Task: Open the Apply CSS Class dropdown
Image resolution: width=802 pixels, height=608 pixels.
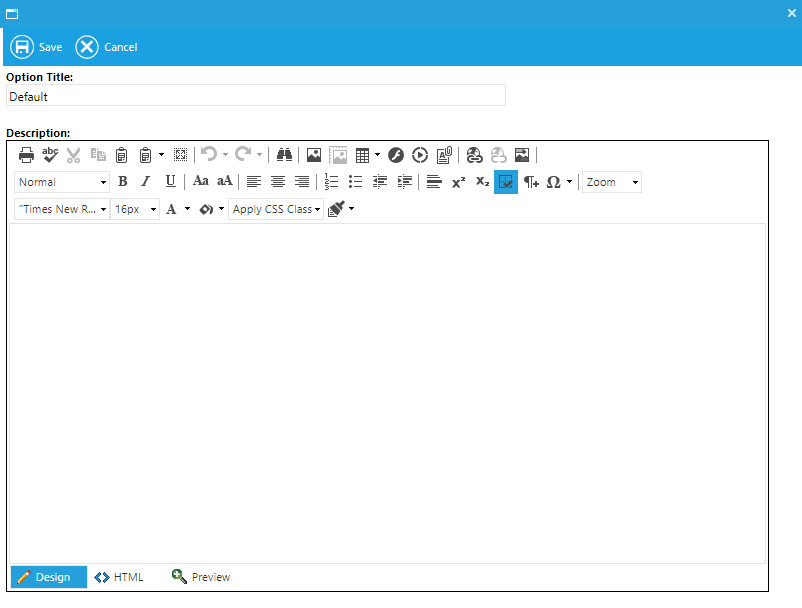Action: (x=276, y=209)
